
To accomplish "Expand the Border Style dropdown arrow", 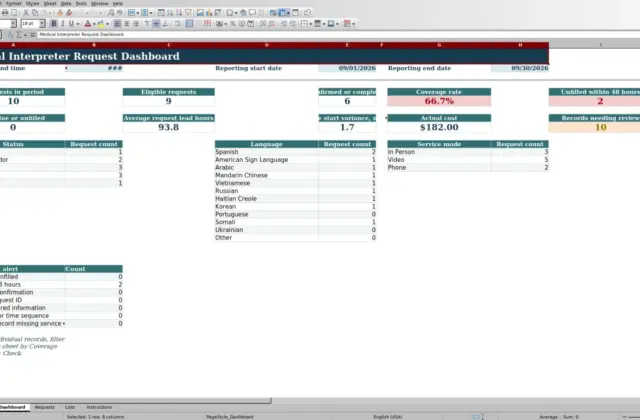I will 324,24.
